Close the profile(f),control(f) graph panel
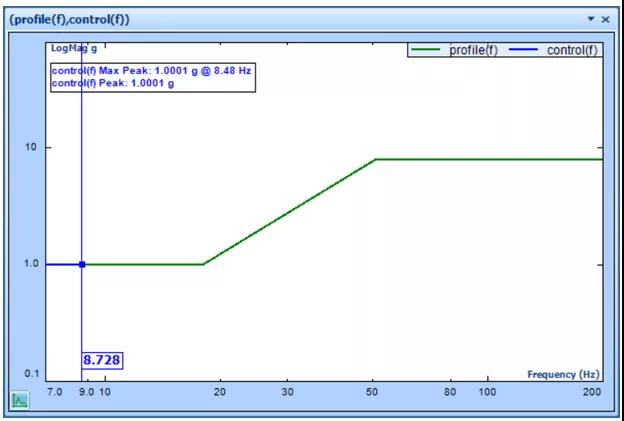 [606, 19]
